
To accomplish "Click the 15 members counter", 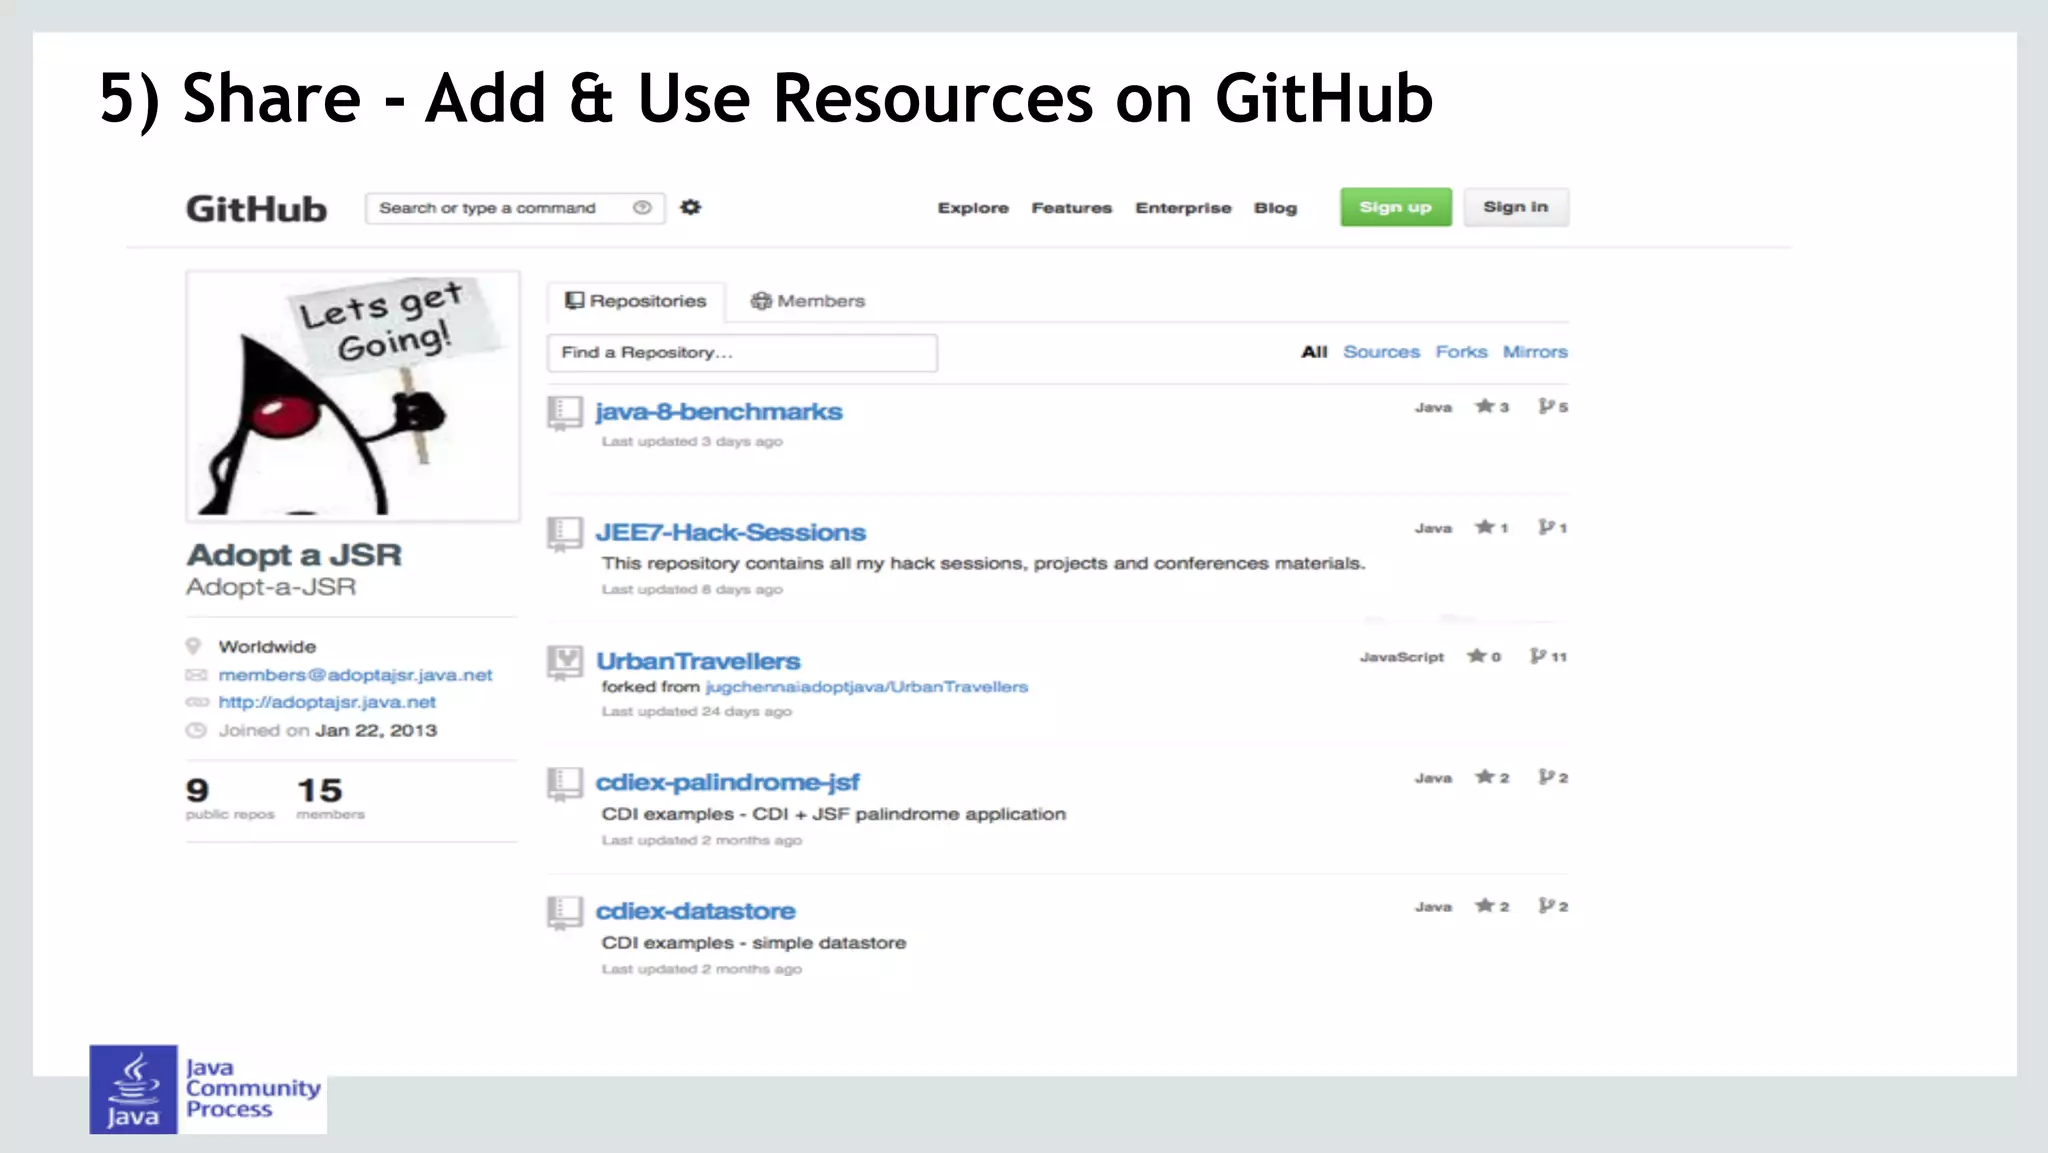I will point(330,798).
